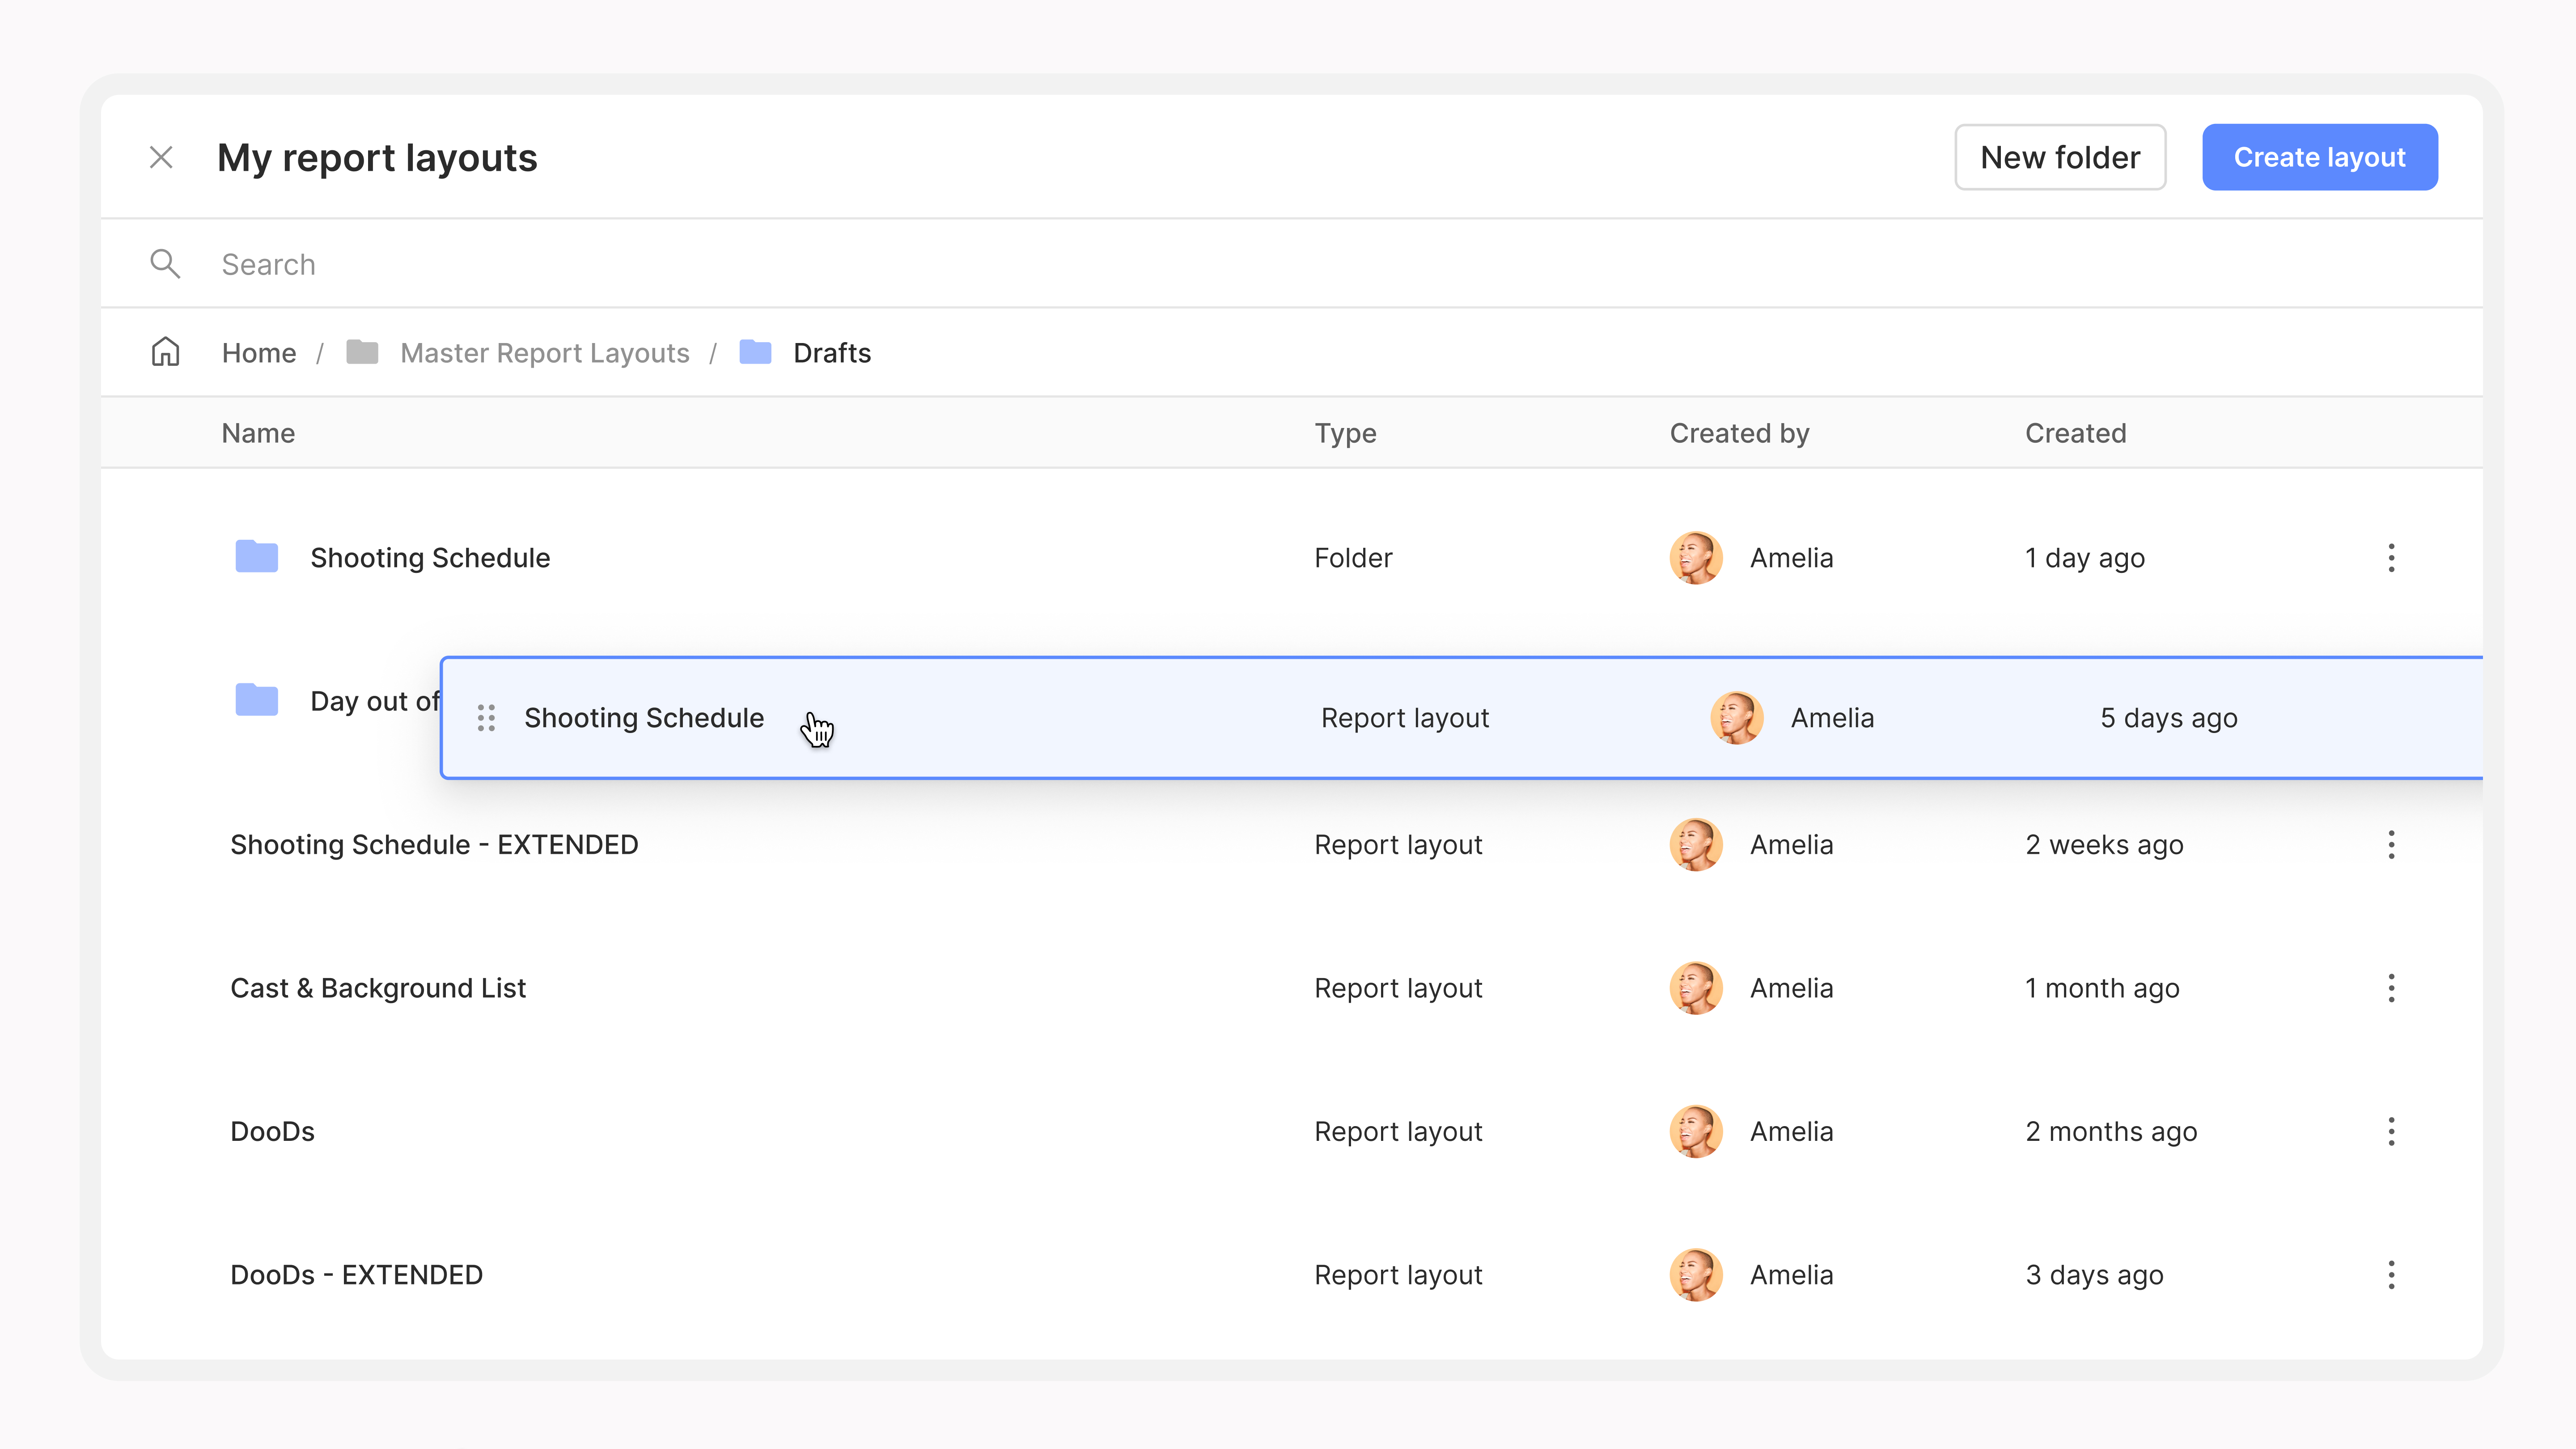Select the Drafts breadcrumb label
This screenshot has width=2576, height=1449.
click(x=832, y=353)
